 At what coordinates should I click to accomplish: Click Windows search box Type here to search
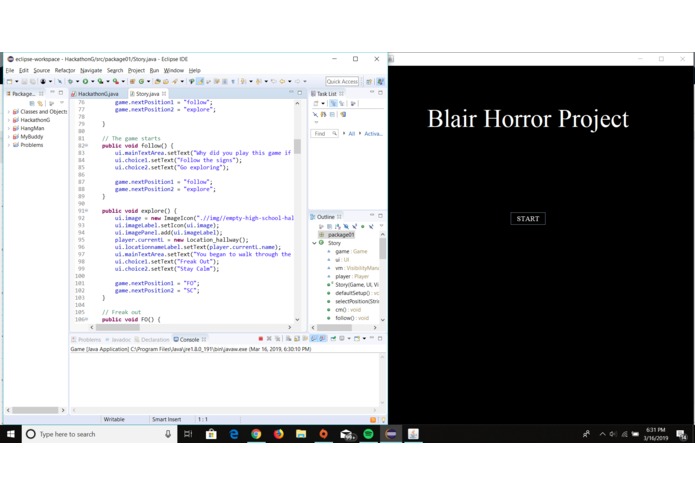pos(100,434)
